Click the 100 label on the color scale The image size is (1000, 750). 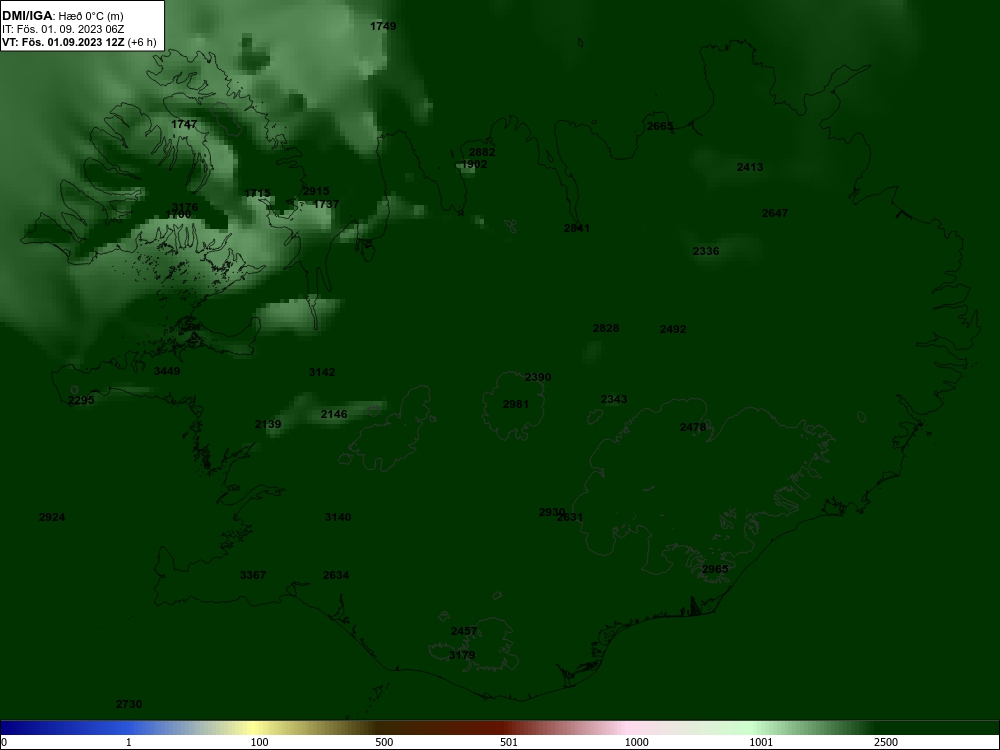[260, 742]
